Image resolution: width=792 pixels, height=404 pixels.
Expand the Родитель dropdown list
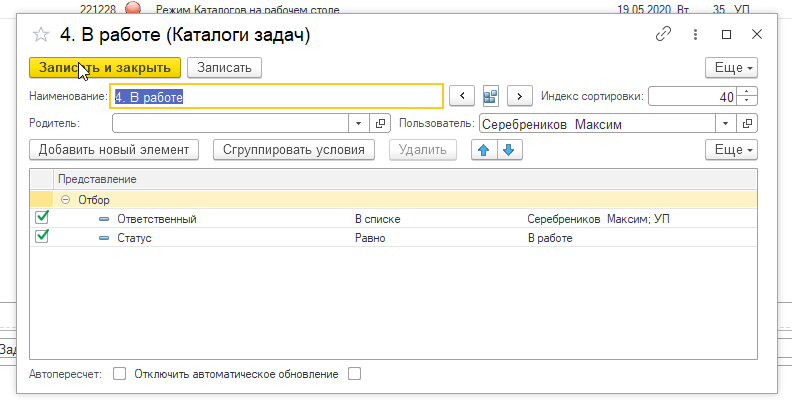(360, 124)
